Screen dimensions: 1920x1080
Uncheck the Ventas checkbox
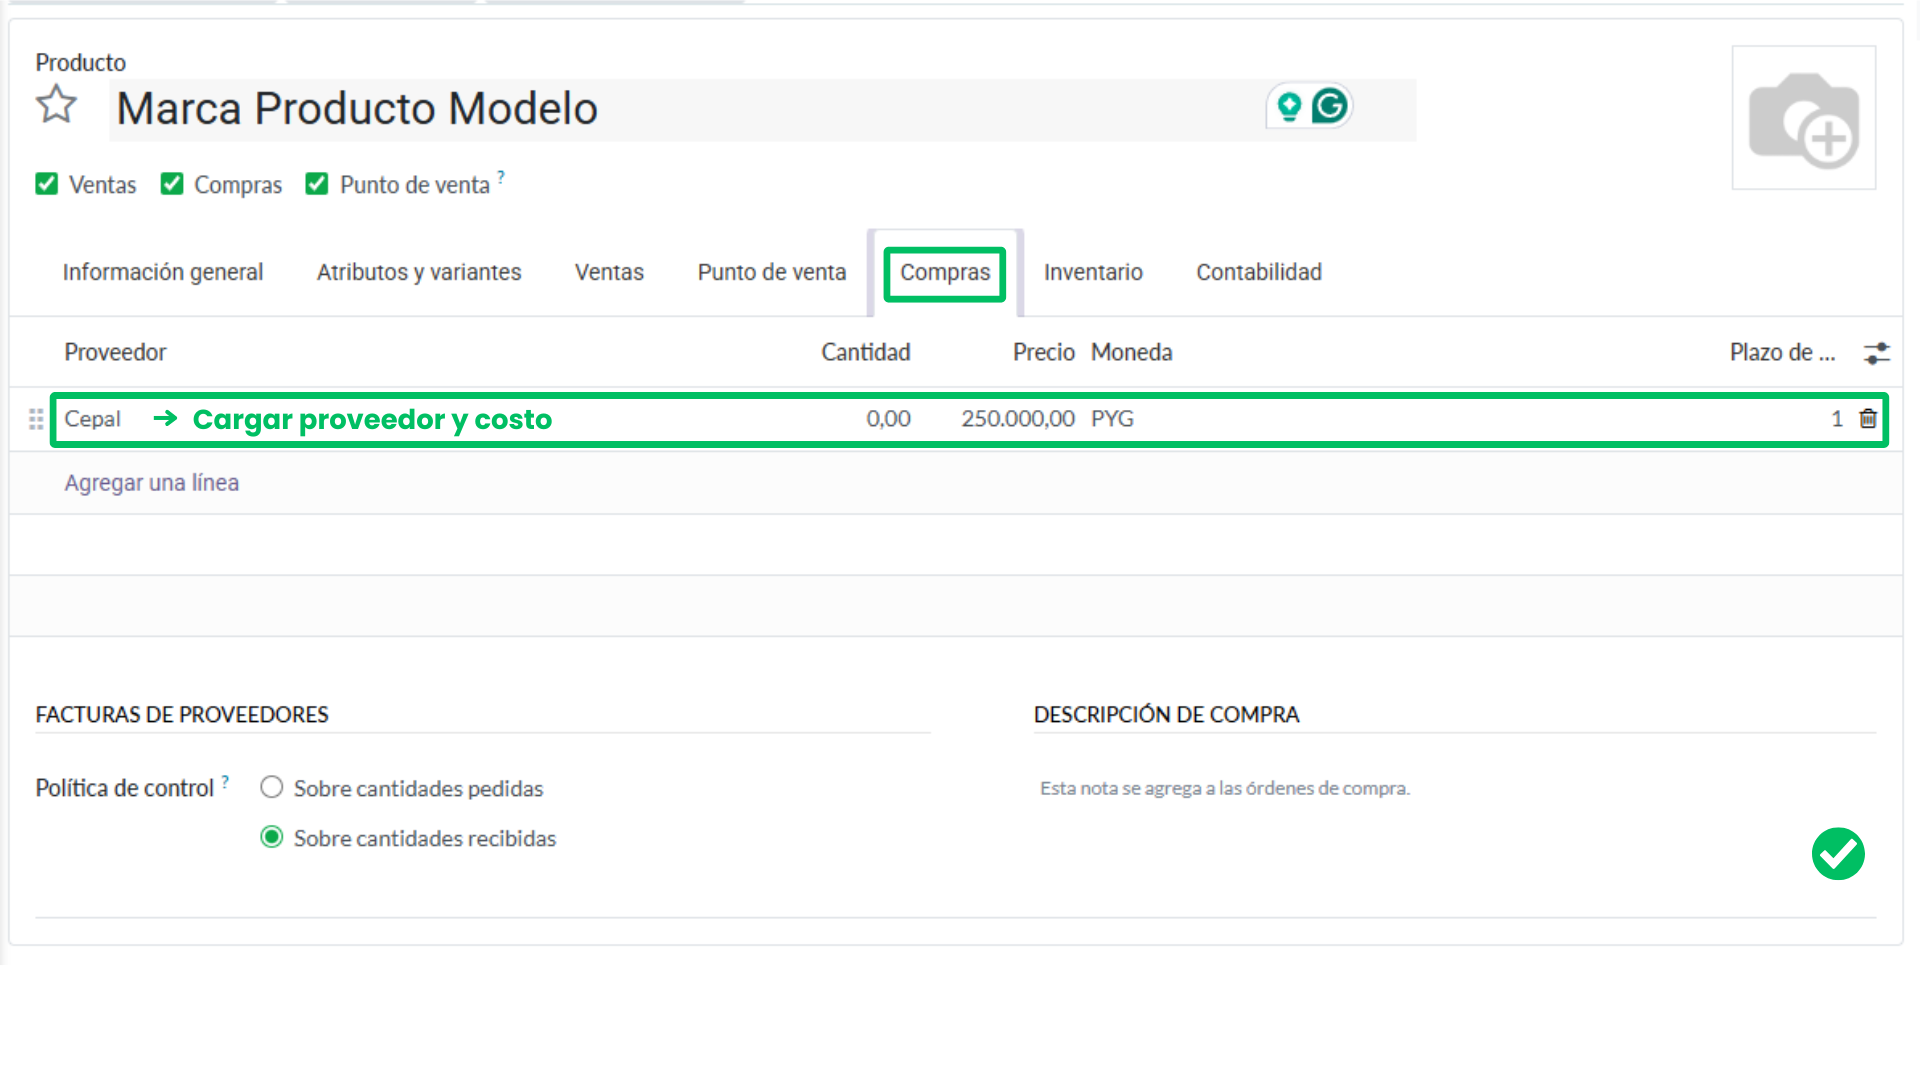46,183
